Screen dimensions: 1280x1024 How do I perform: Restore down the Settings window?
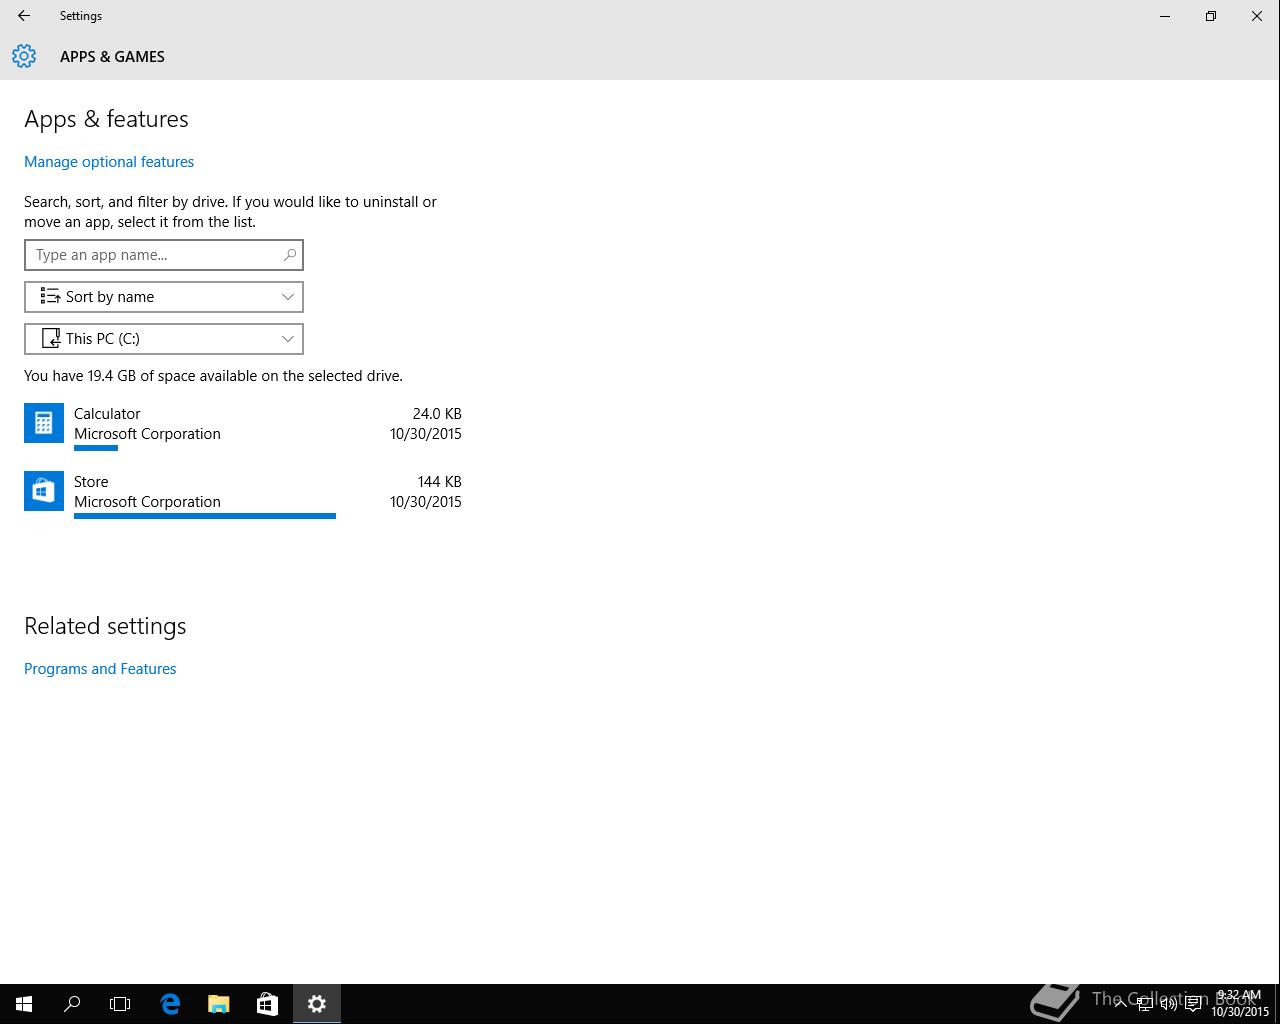coord(1211,16)
